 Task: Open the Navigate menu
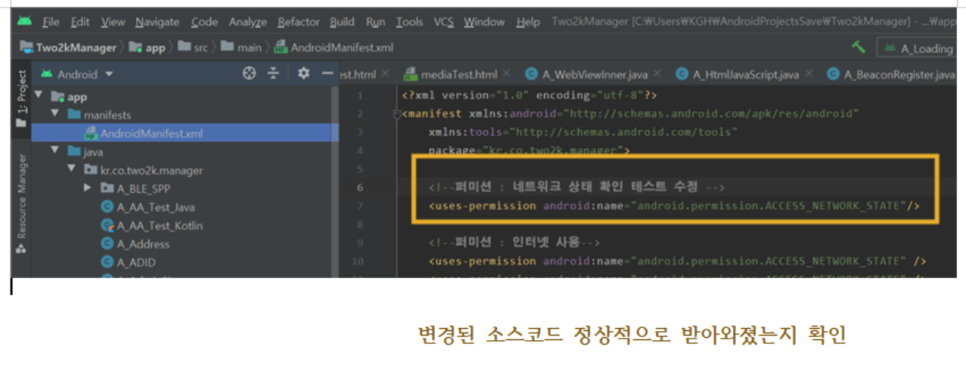(x=157, y=22)
